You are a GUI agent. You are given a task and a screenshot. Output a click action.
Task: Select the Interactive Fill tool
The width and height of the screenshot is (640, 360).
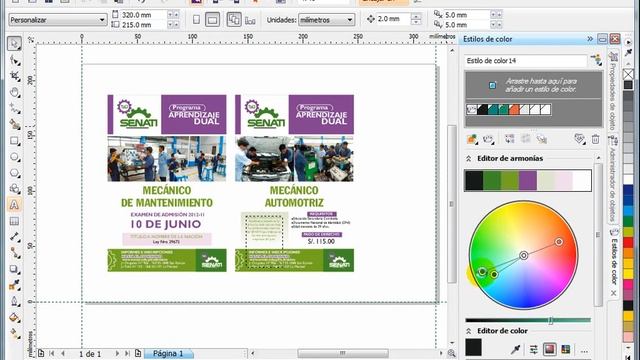click(14, 333)
